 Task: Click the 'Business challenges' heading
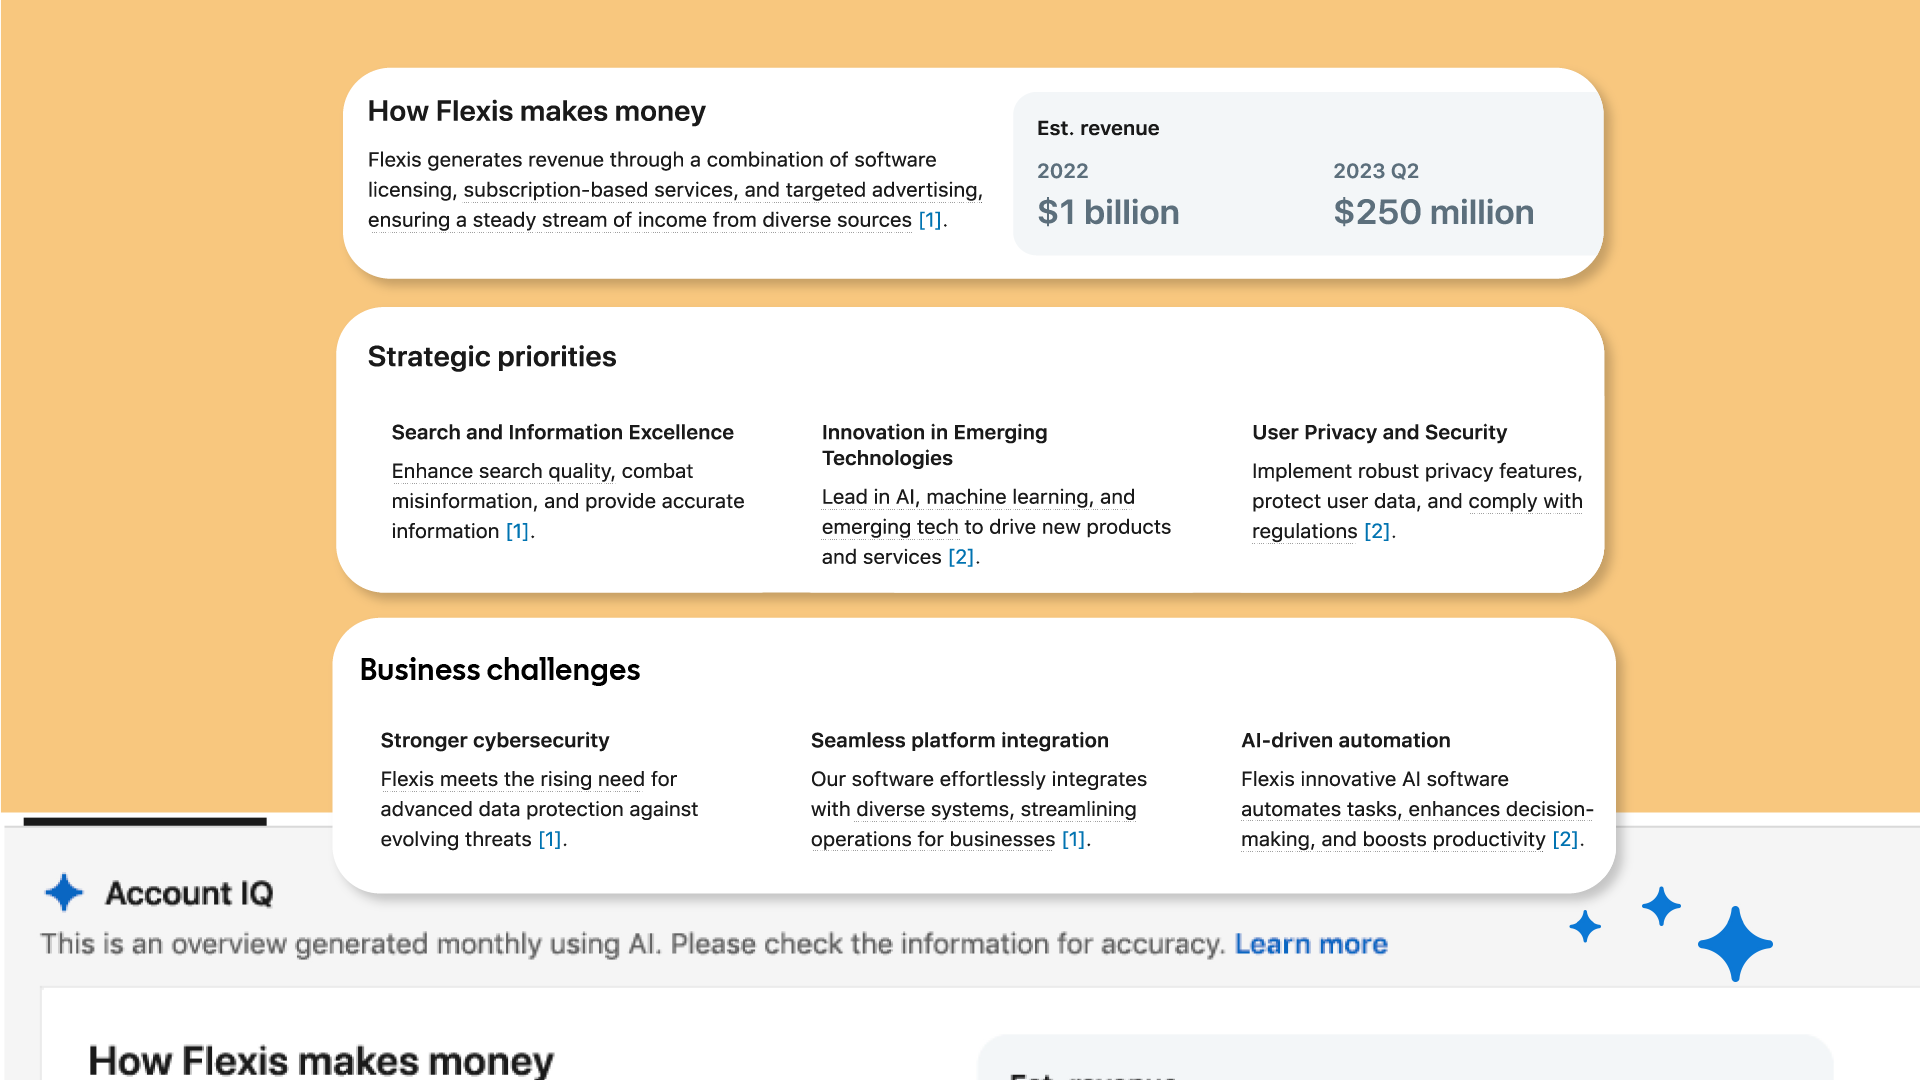(x=500, y=670)
